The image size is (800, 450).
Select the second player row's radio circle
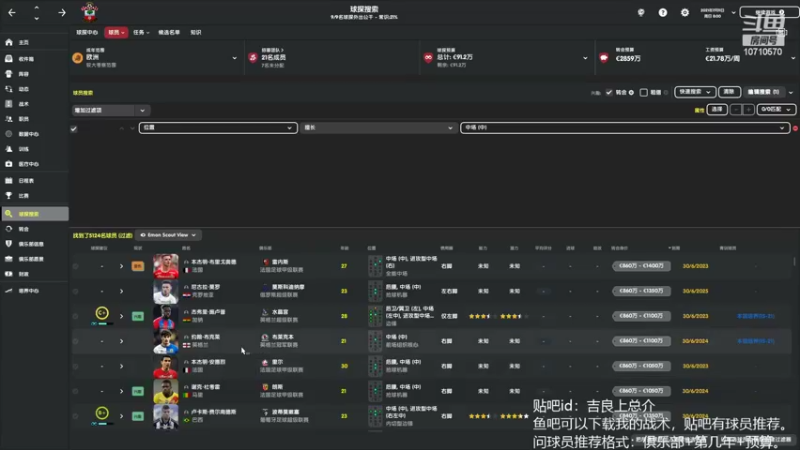[76, 291]
